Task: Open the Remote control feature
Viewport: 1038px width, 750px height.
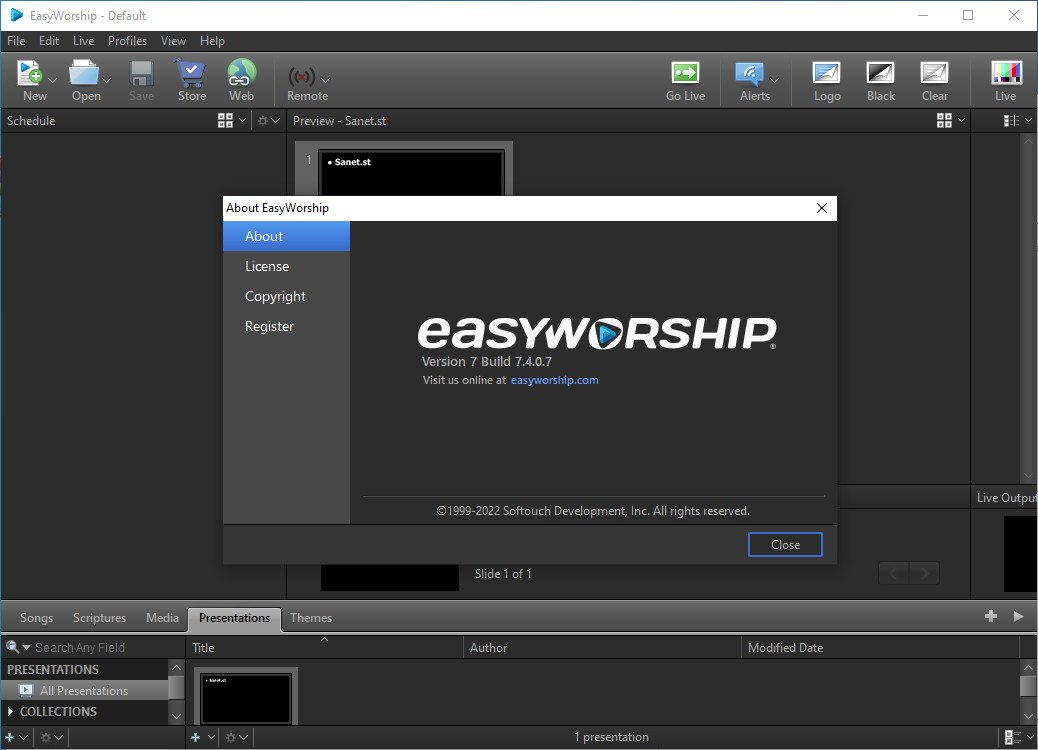Action: 300,80
